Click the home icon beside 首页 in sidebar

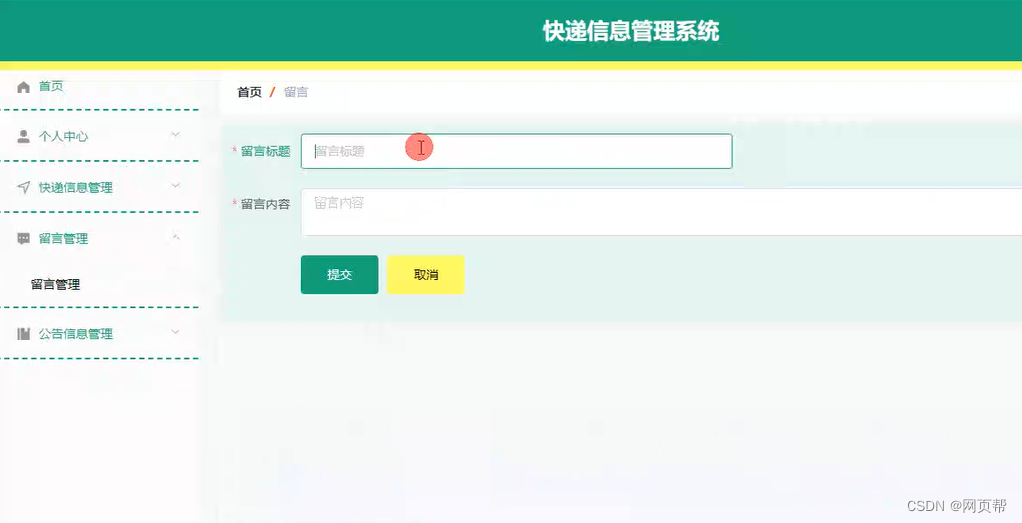(23, 87)
